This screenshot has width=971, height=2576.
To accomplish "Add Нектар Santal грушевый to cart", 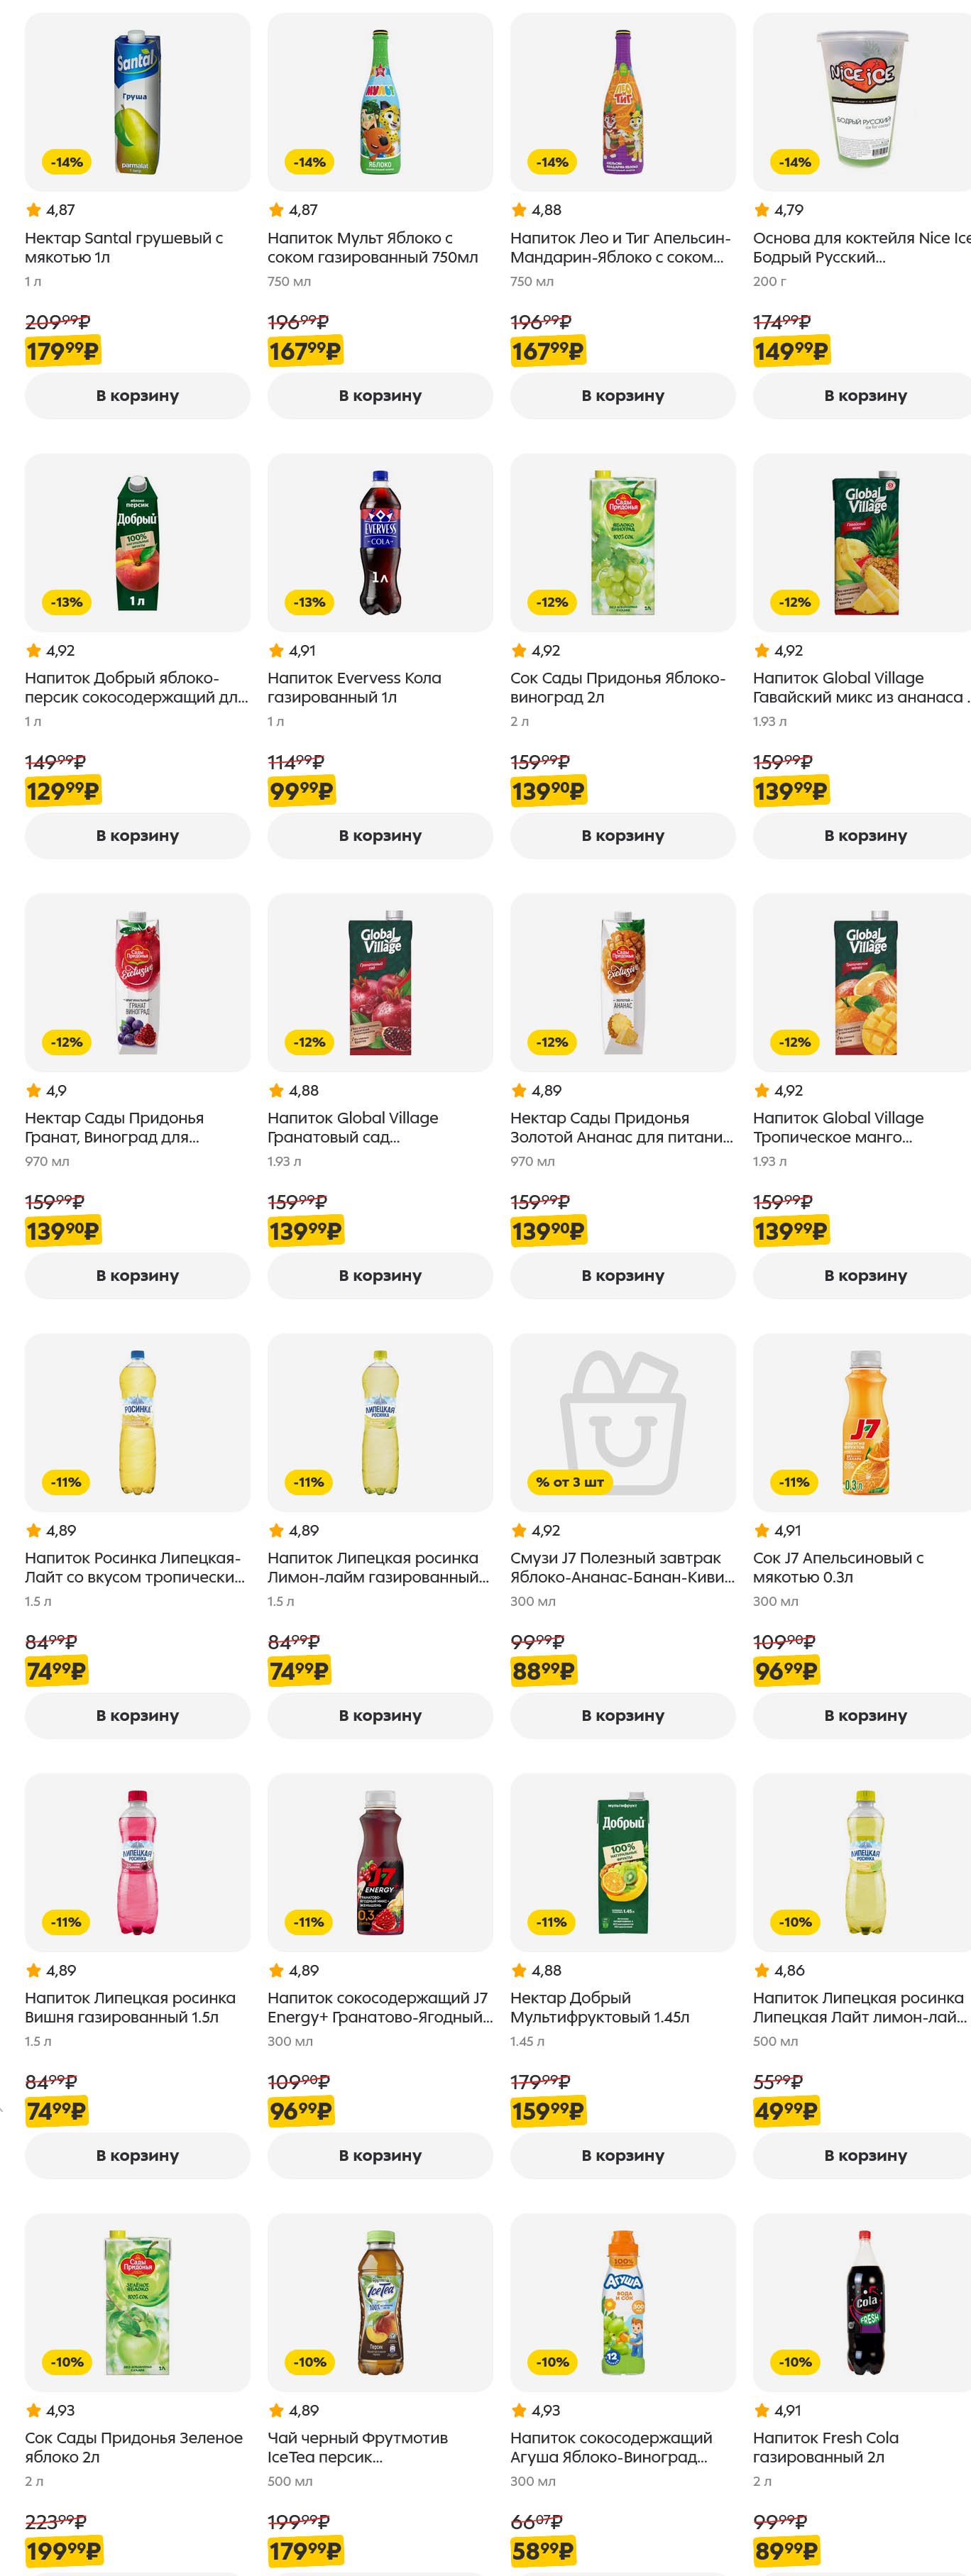I will pos(137,396).
